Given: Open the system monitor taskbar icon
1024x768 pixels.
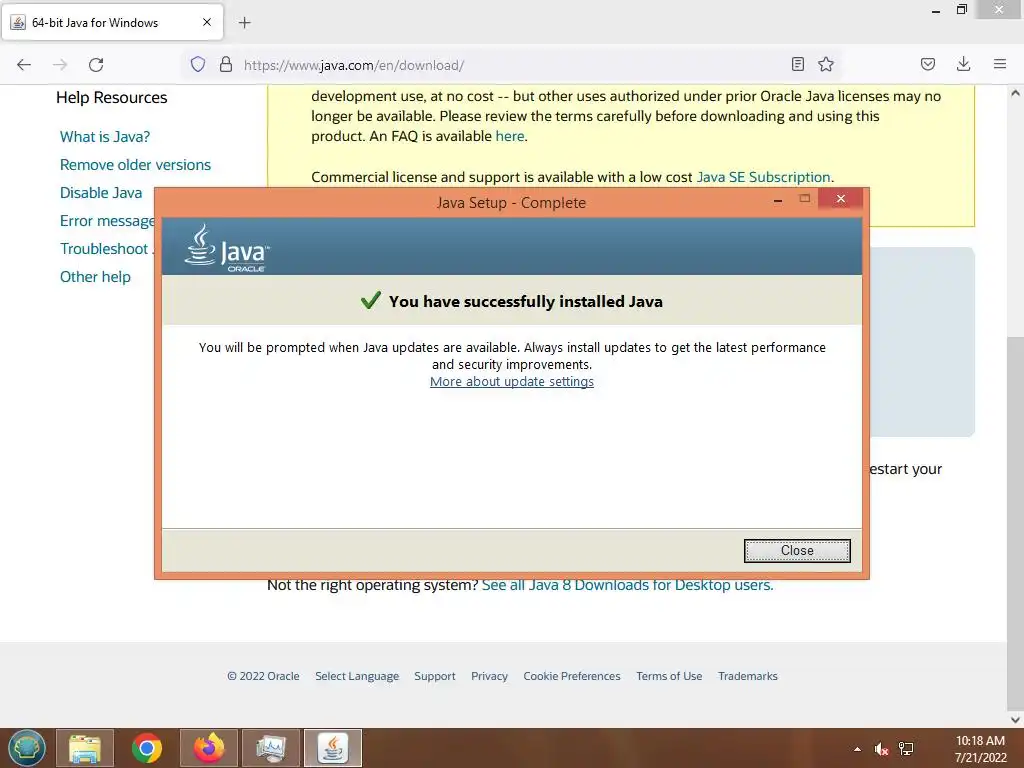Looking at the screenshot, I should pos(271,748).
